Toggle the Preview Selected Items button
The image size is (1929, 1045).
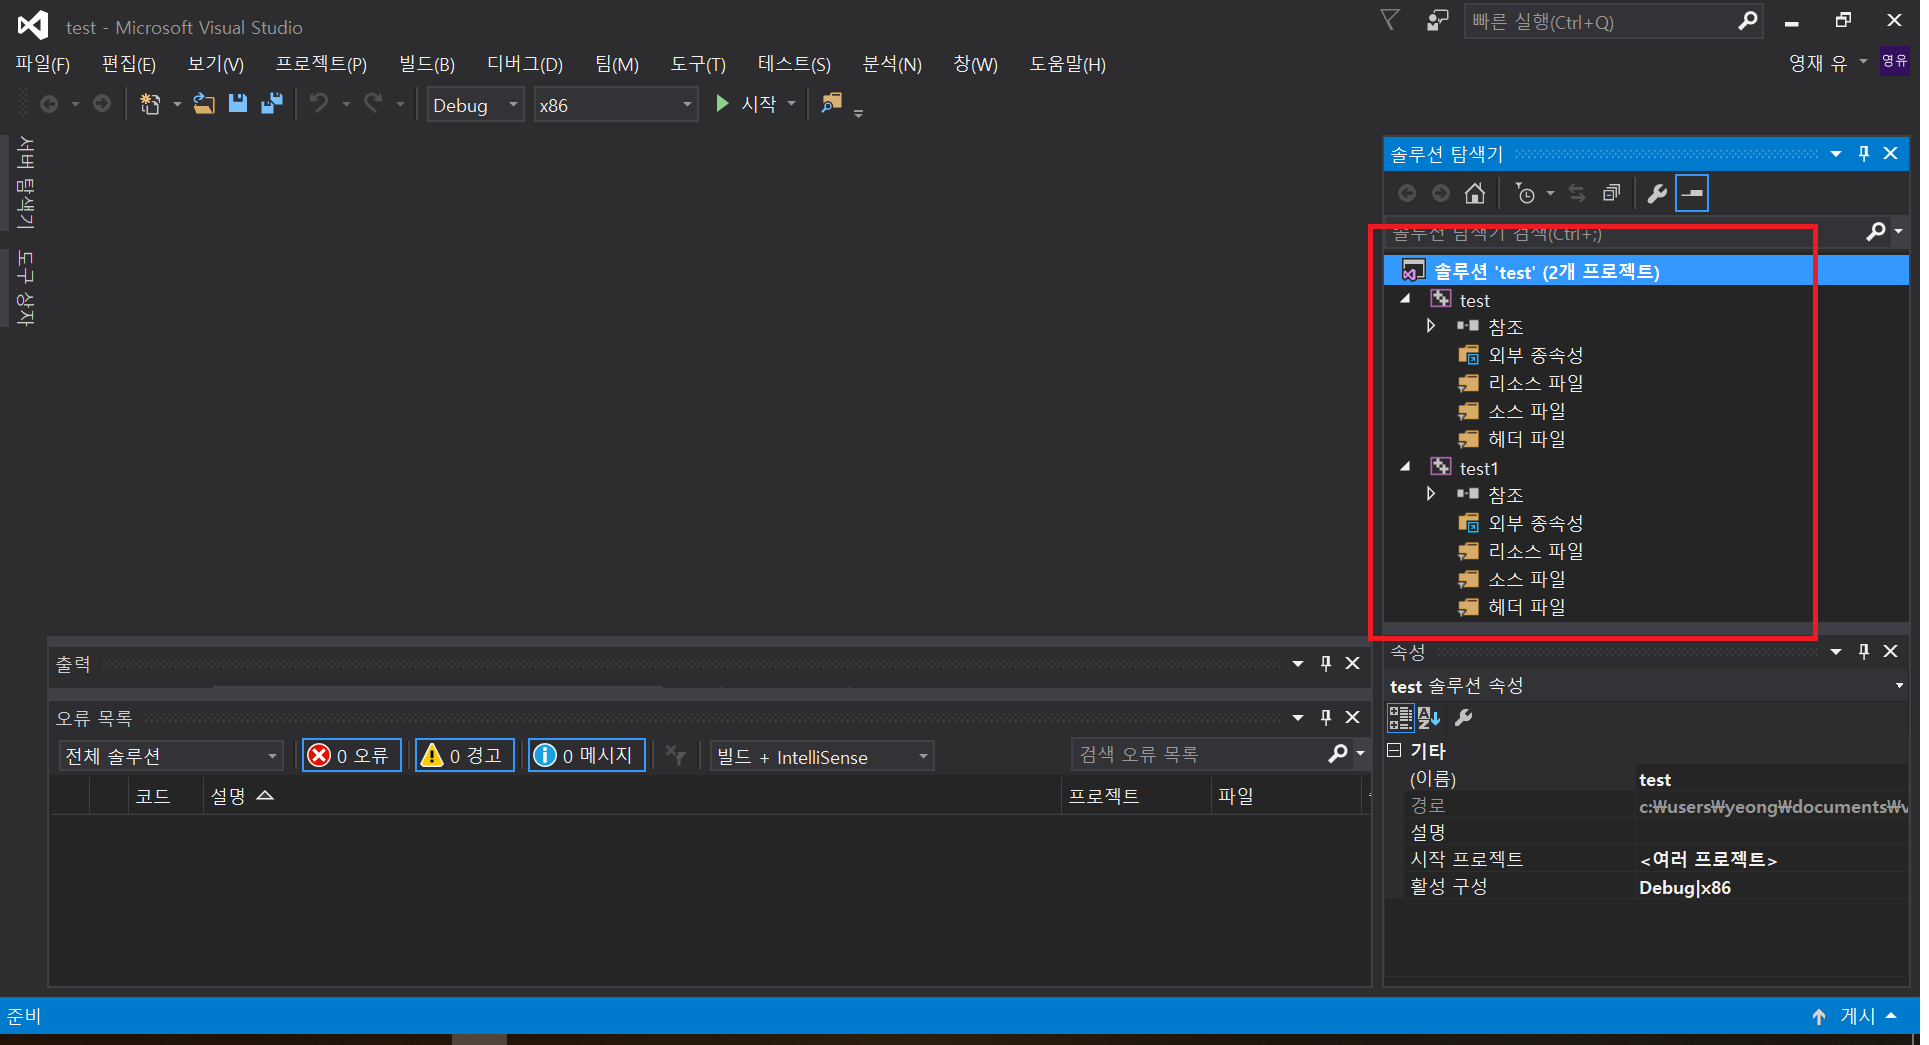(x=1692, y=194)
